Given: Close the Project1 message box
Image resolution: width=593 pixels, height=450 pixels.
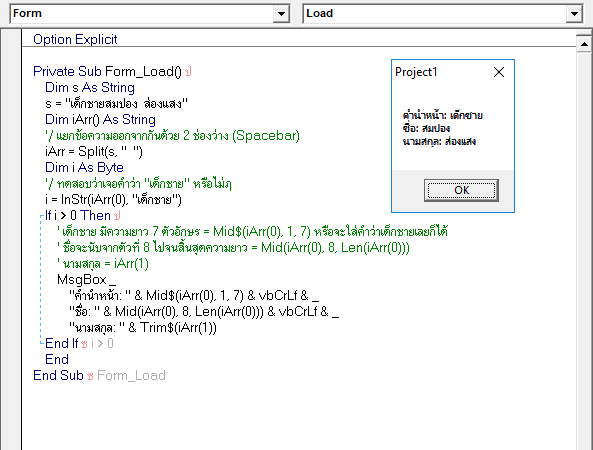Looking at the screenshot, I should point(499,72).
